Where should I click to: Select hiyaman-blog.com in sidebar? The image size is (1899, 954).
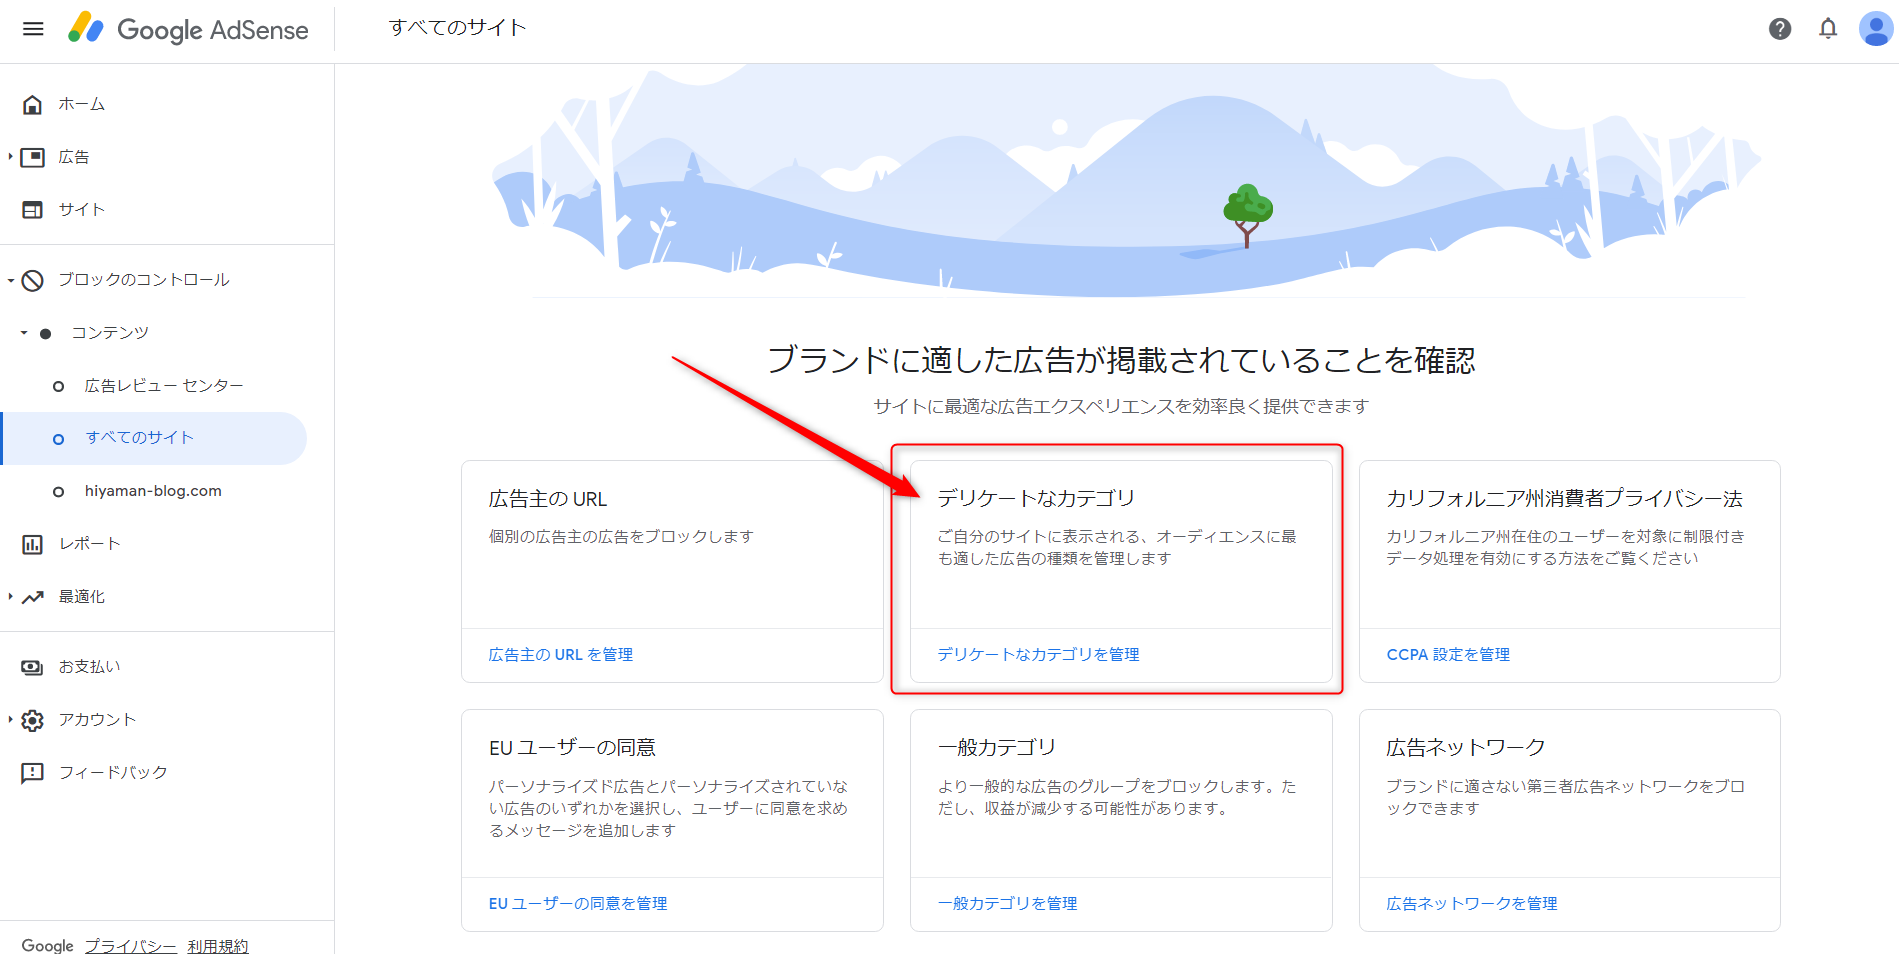[x=153, y=491]
